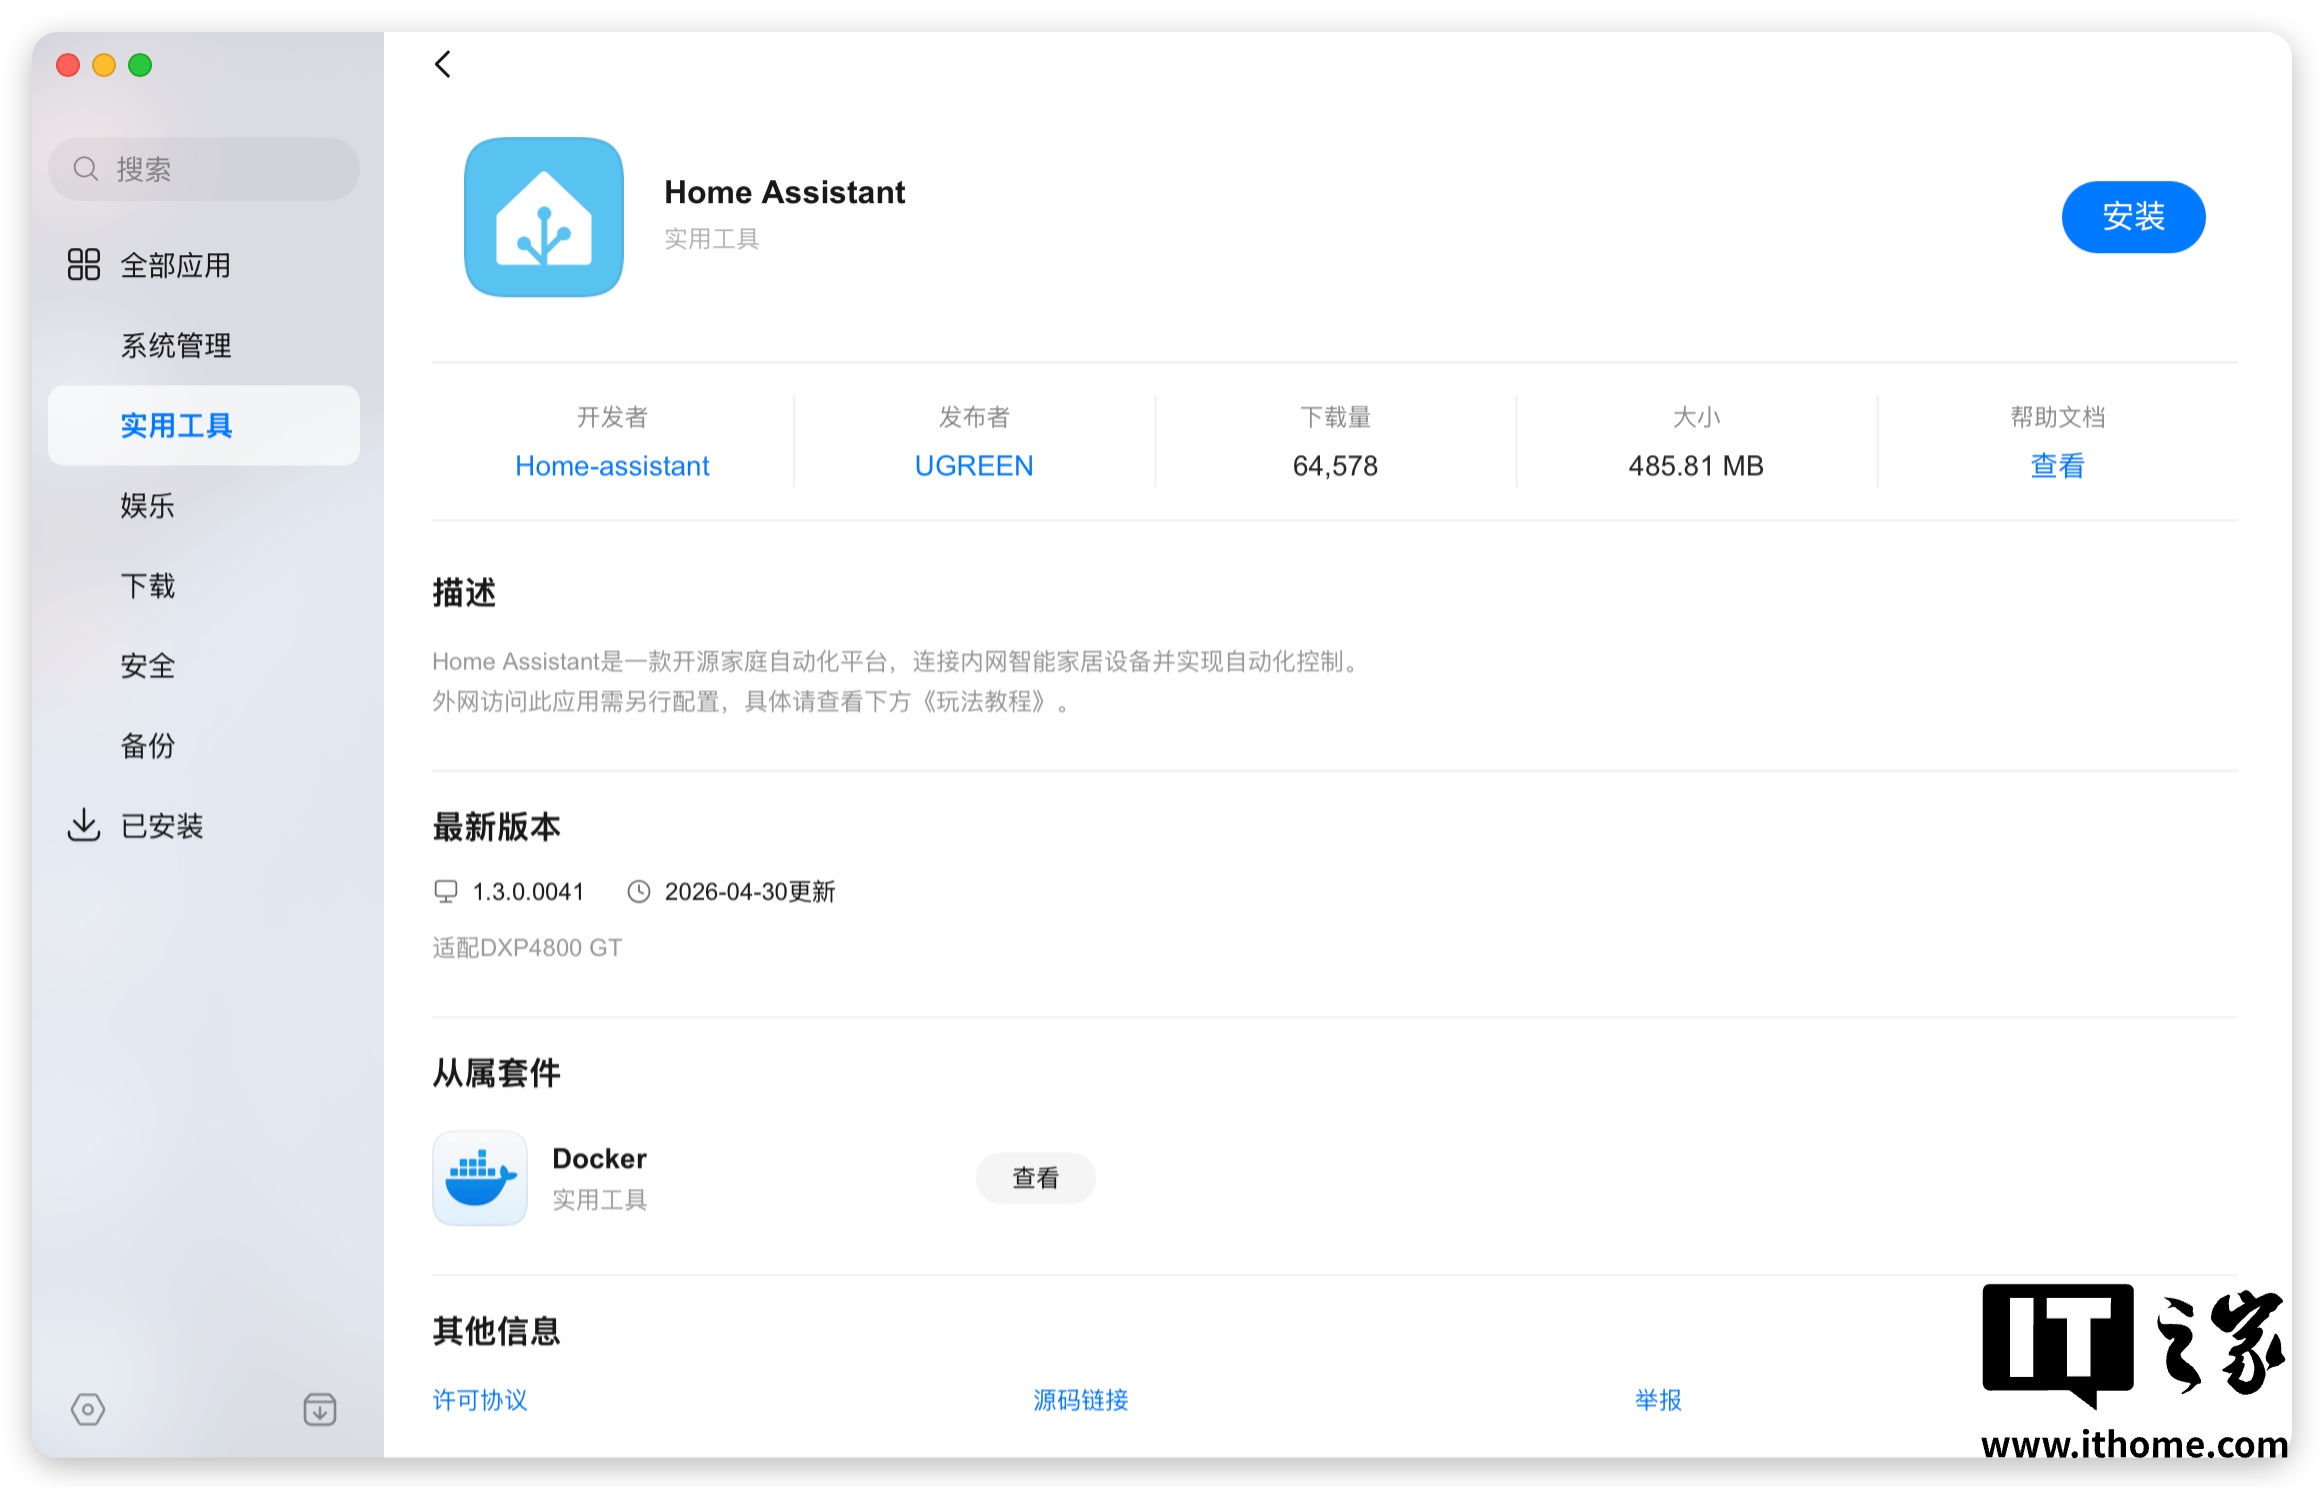Screen dimensions: 2324x1487
Task: Click description line starting with 外网访问
Action: pos(750,702)
